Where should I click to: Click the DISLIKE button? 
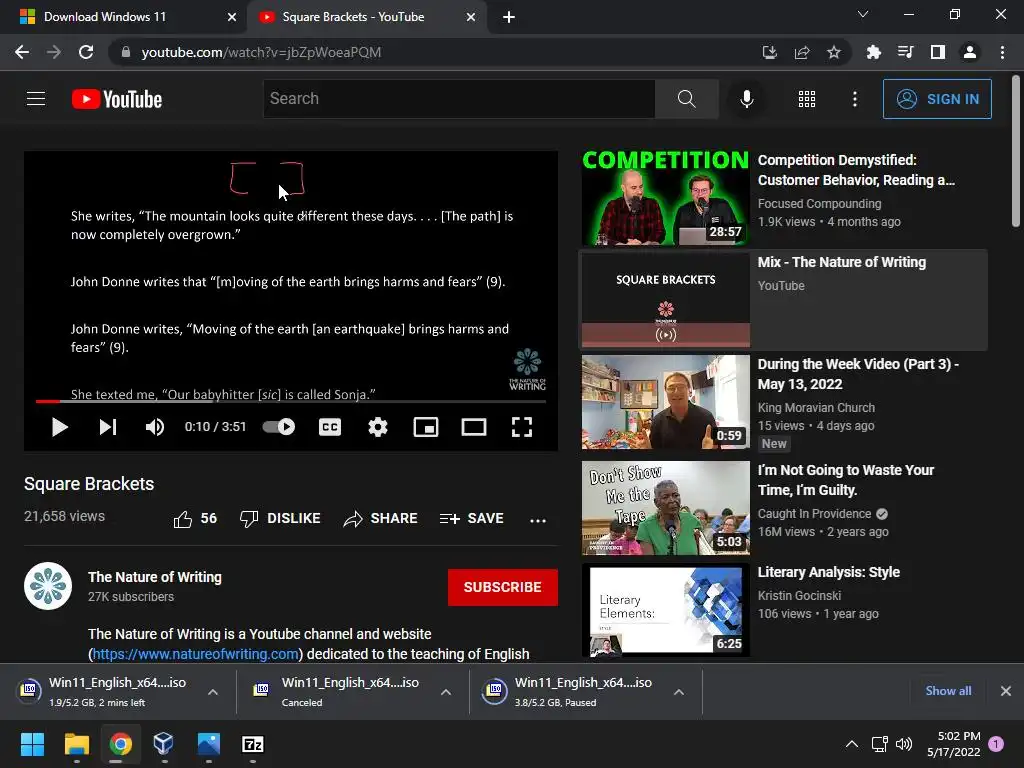(280, 519)
